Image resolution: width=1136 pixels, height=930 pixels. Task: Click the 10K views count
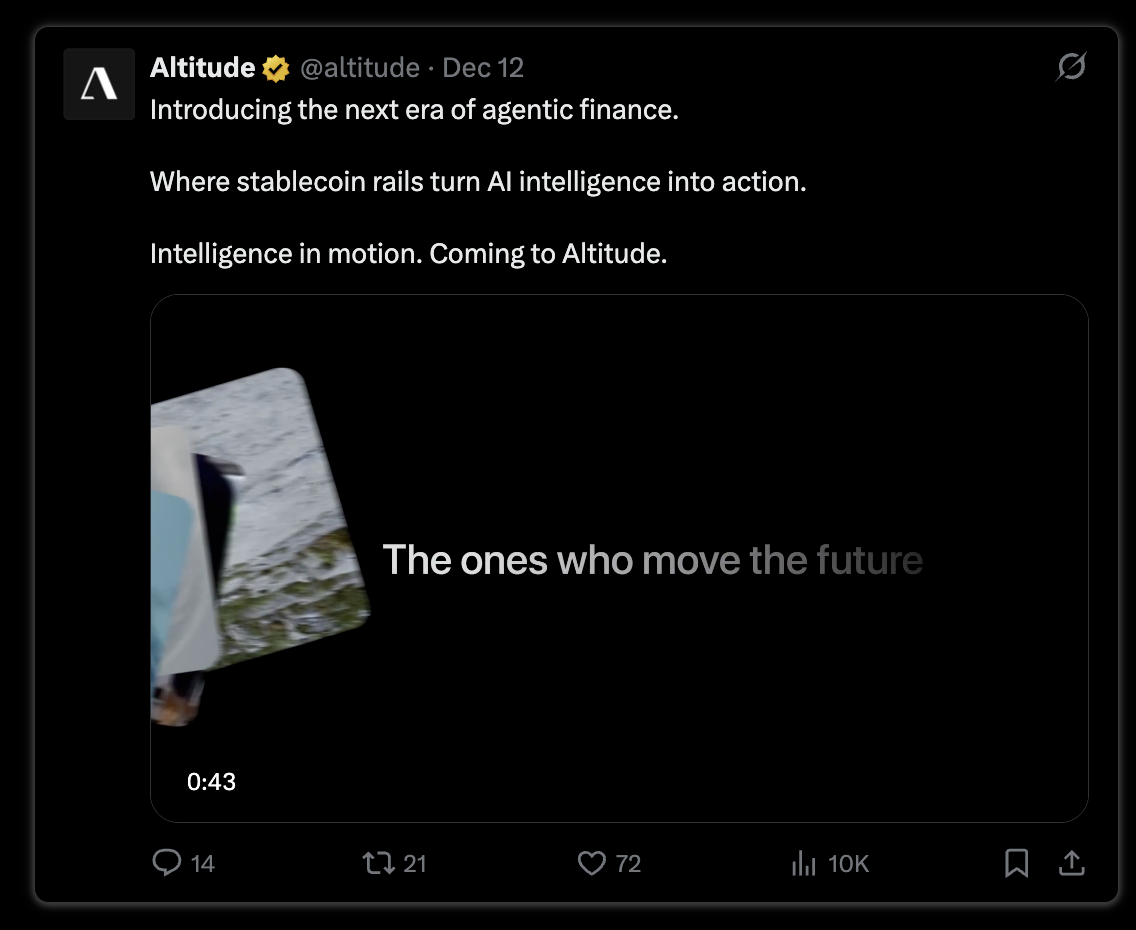click(x=848, y=863)
